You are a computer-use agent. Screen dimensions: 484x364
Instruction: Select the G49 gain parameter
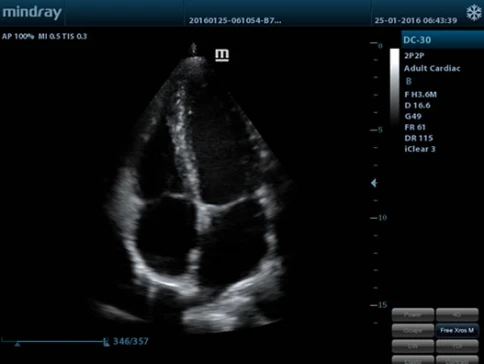413,116
